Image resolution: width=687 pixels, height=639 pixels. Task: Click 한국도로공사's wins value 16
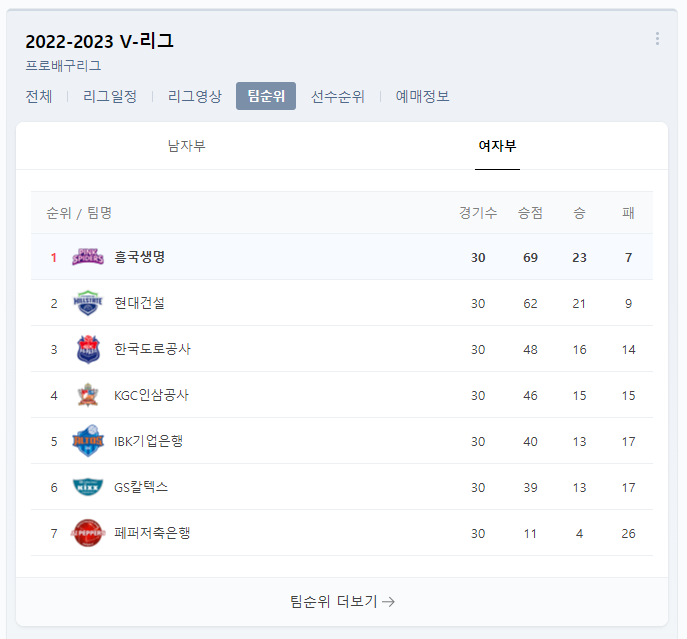click(579, 349)
